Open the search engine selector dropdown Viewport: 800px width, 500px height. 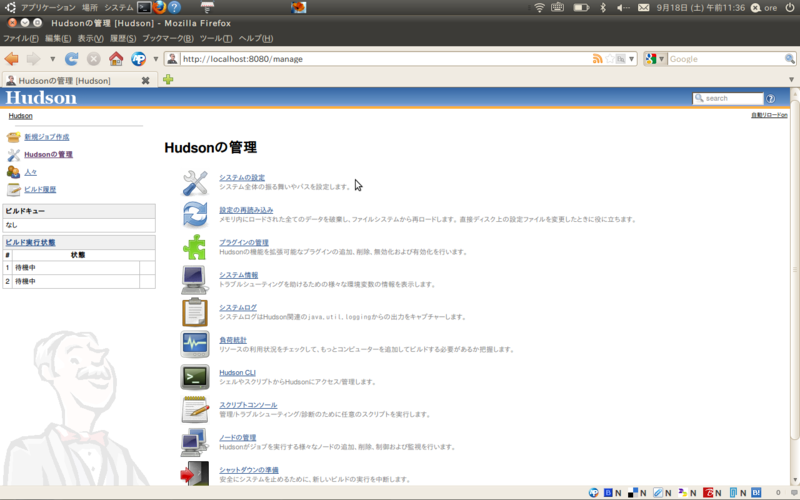tap(655, 59)
